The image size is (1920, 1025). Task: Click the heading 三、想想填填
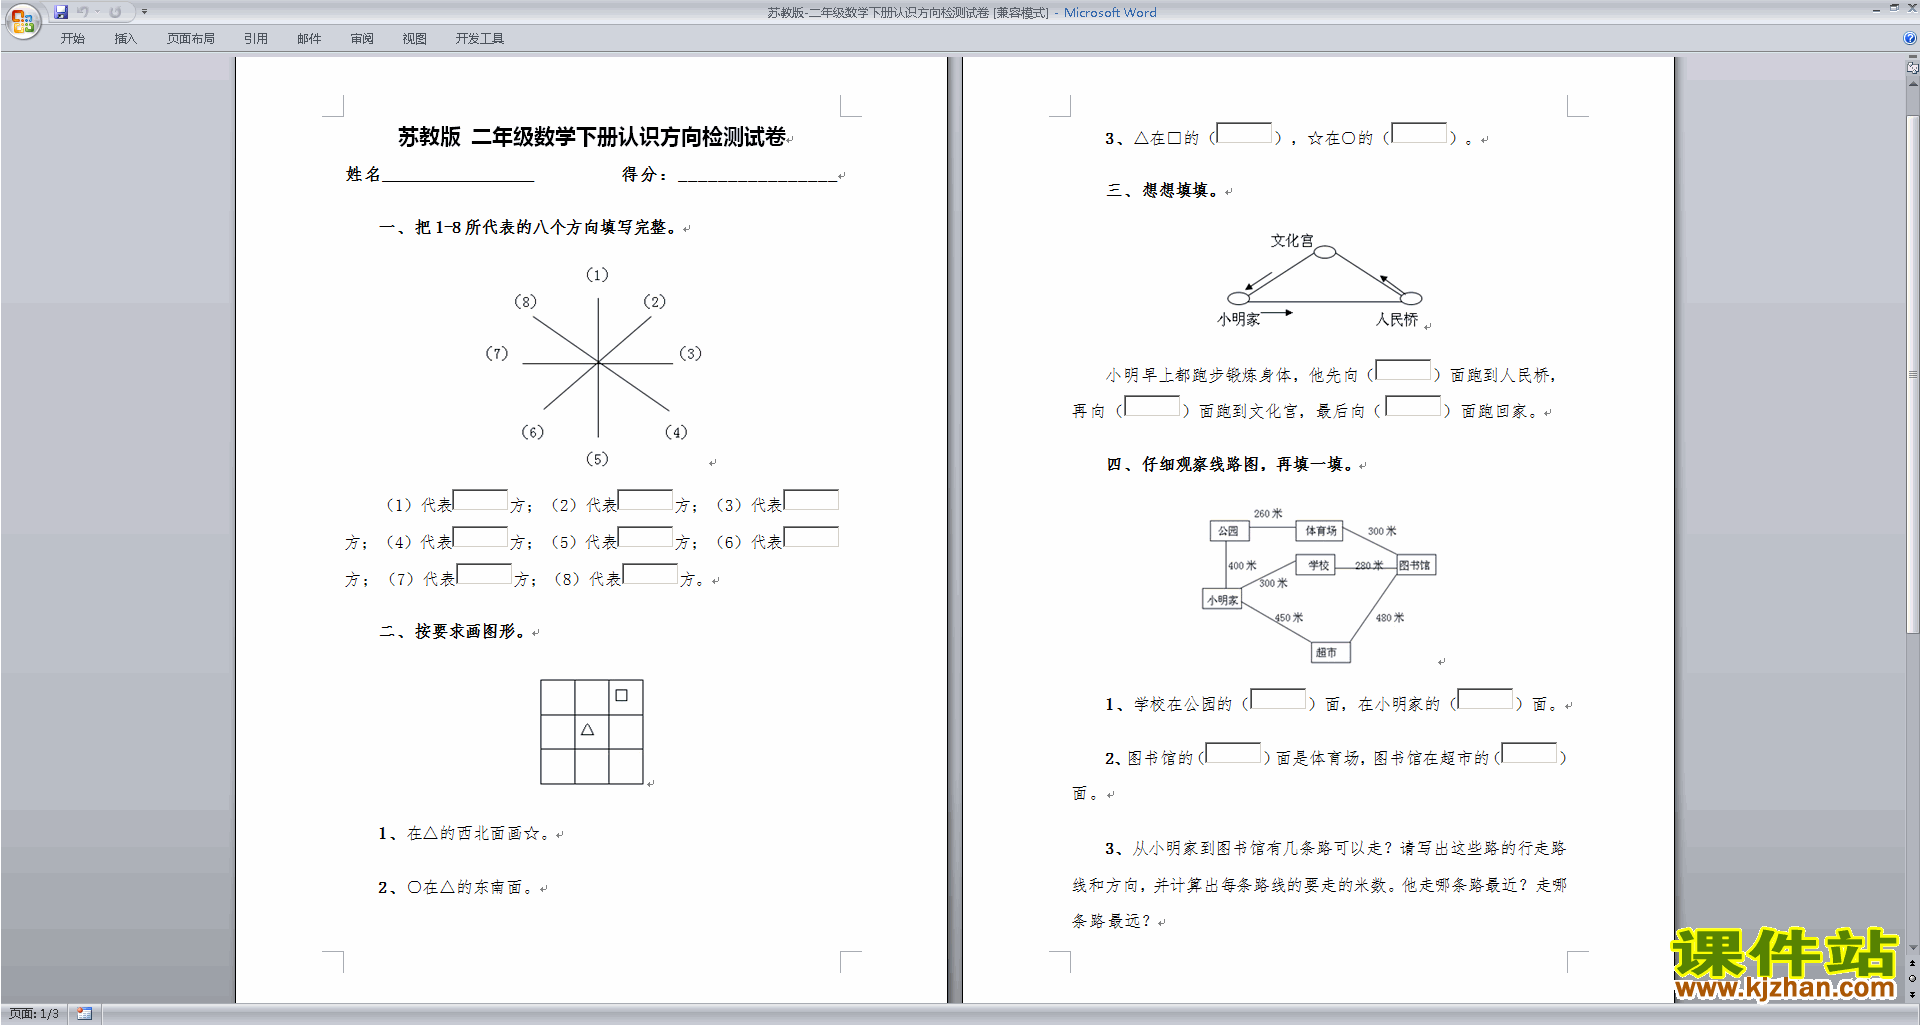pyautogui.click(x=1162, y=190)
